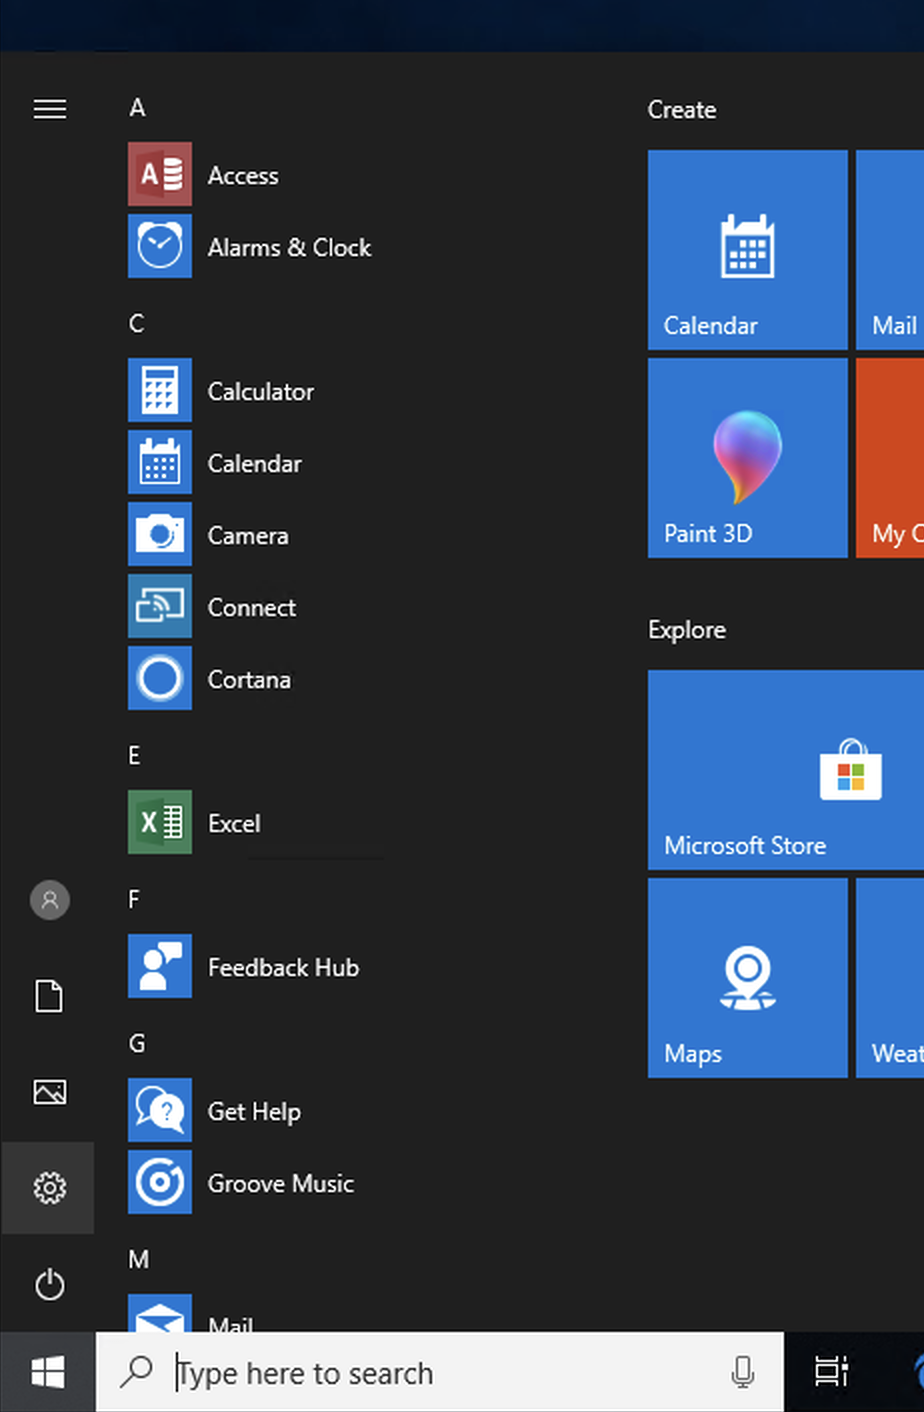Click the letter M section header
The height and width of the screenshot is (1412, 924).
(139, 1260)
